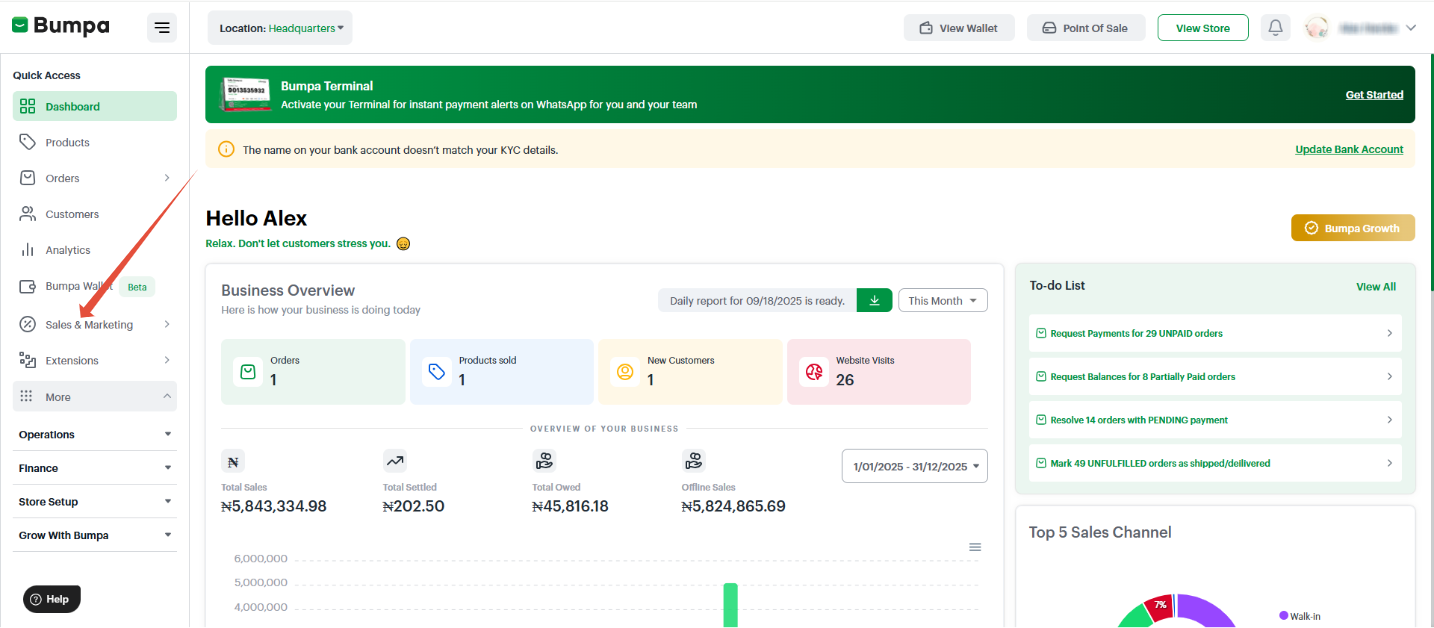This screenshot has width=1434, height=628.
Task: Collapse the More section chevron
Action: 167,397
